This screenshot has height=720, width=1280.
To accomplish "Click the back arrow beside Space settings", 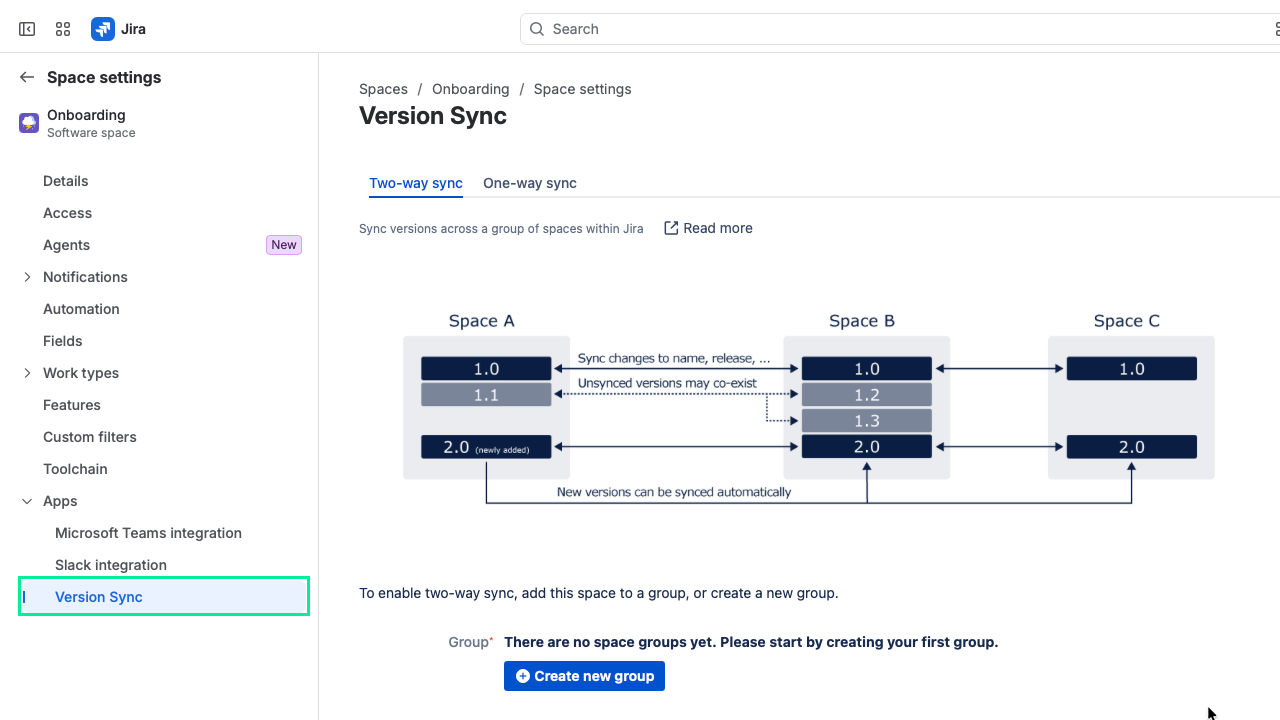I will (27, 77).
